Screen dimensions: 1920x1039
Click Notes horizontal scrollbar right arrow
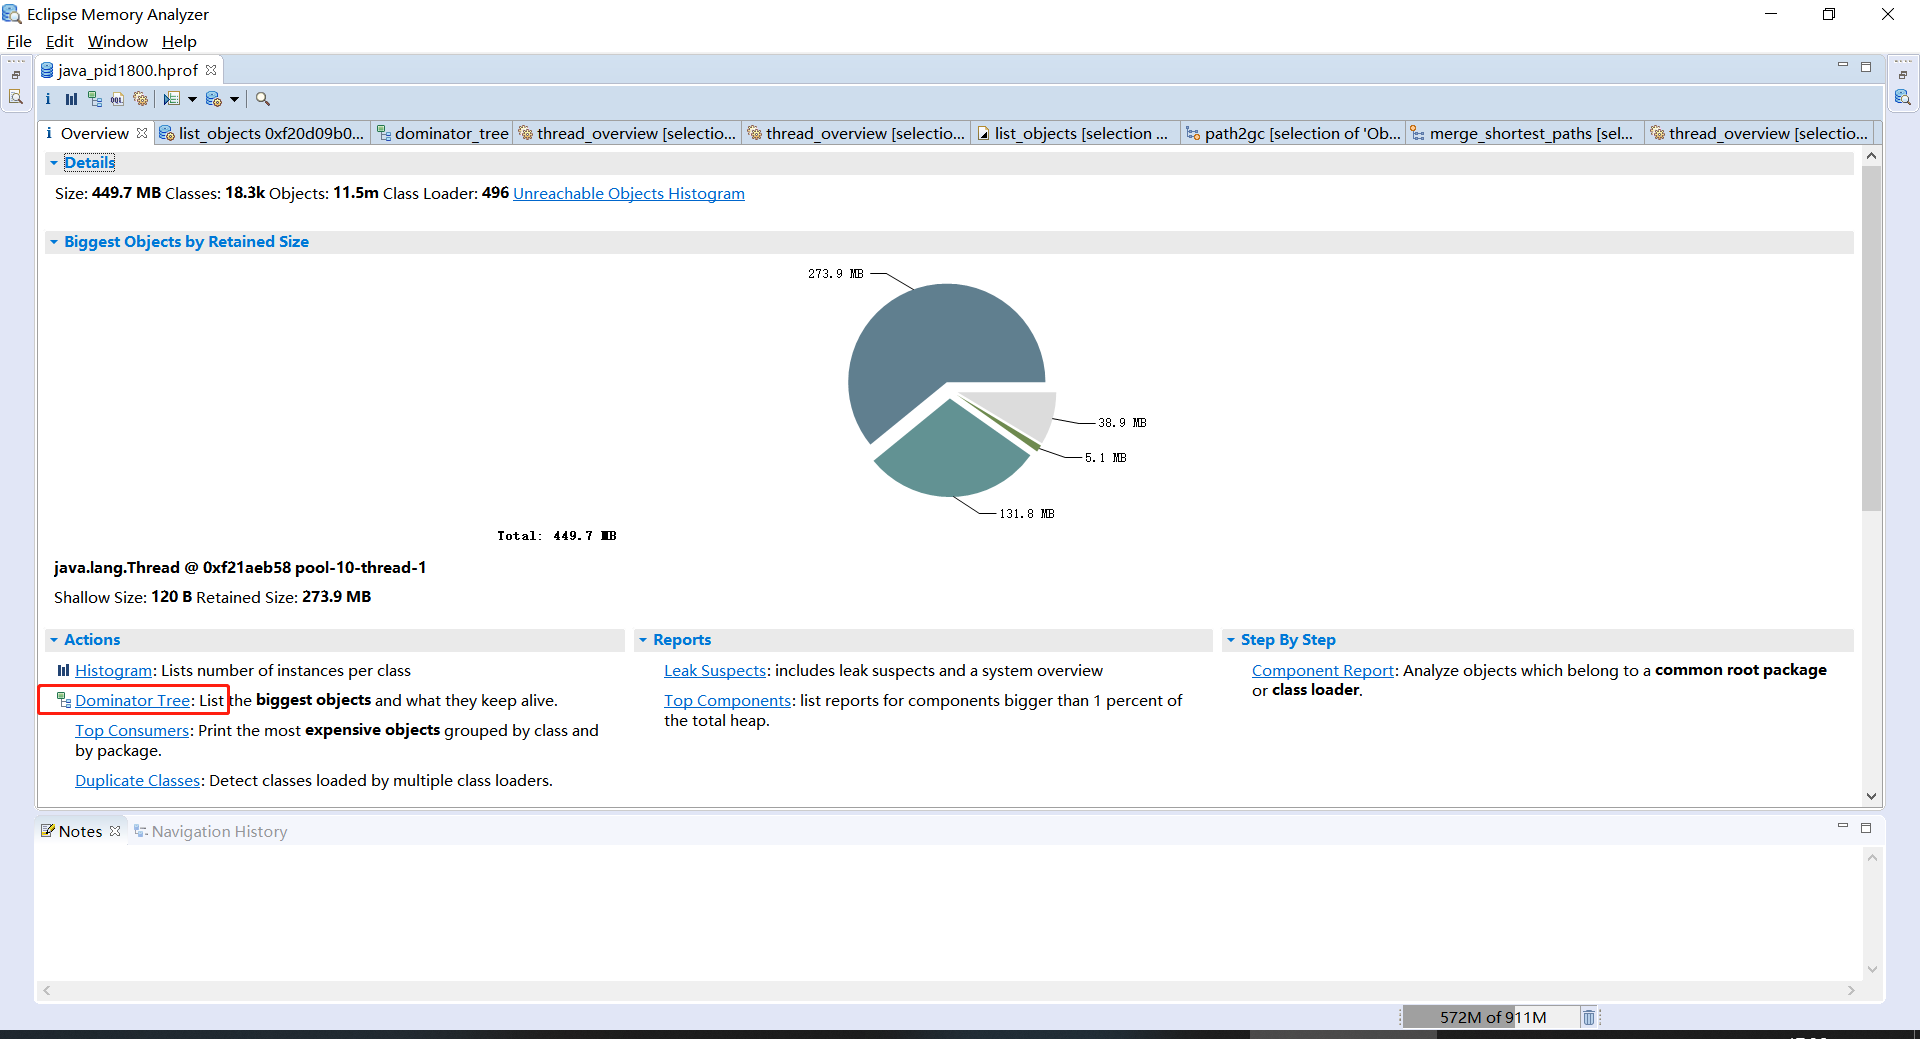click(x=1851, y=990)
